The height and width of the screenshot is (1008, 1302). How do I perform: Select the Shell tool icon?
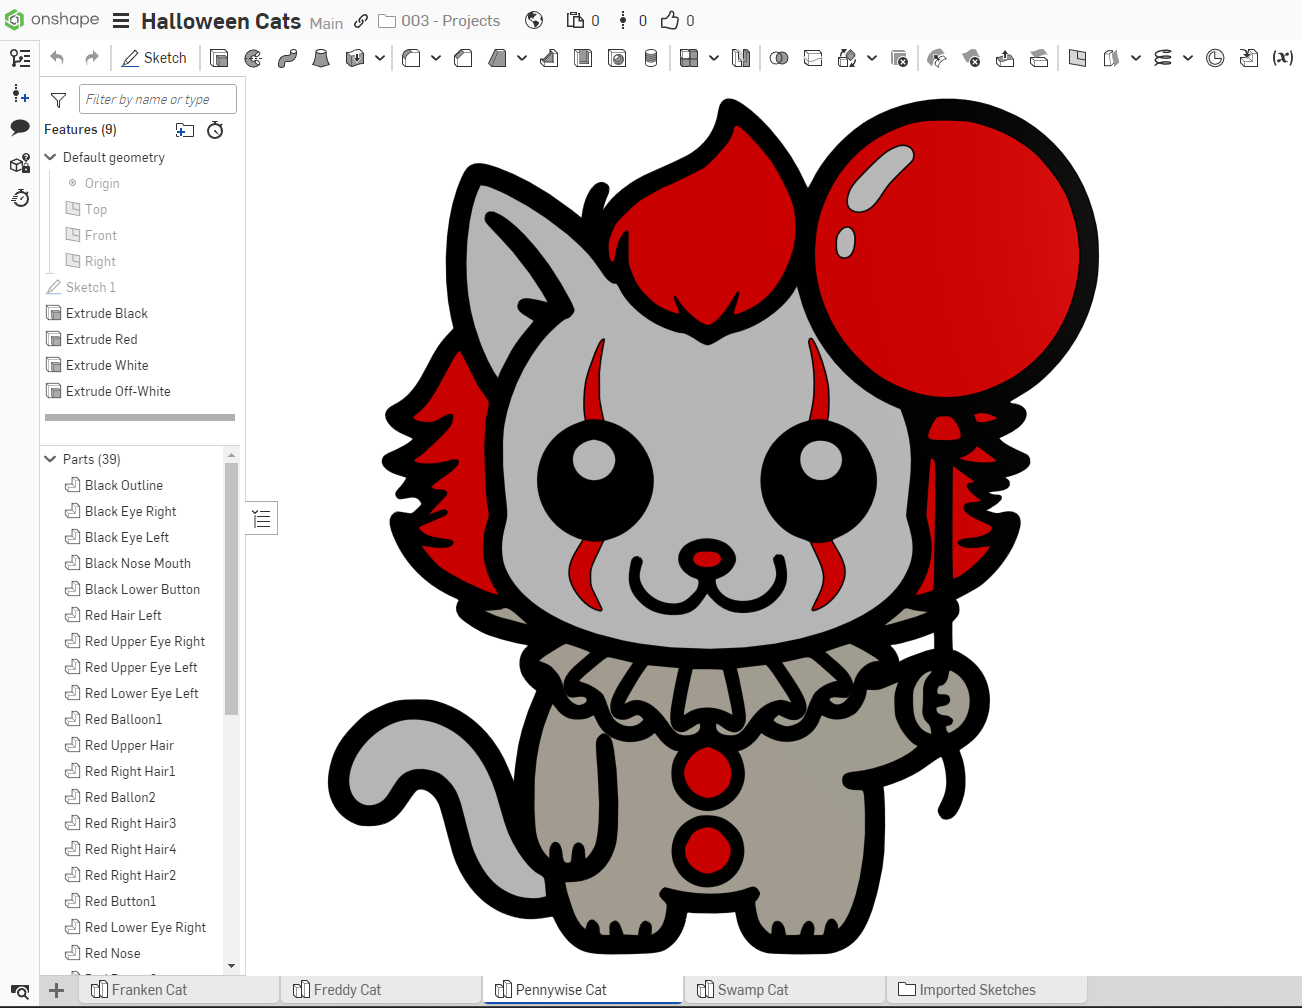[583, 58]
